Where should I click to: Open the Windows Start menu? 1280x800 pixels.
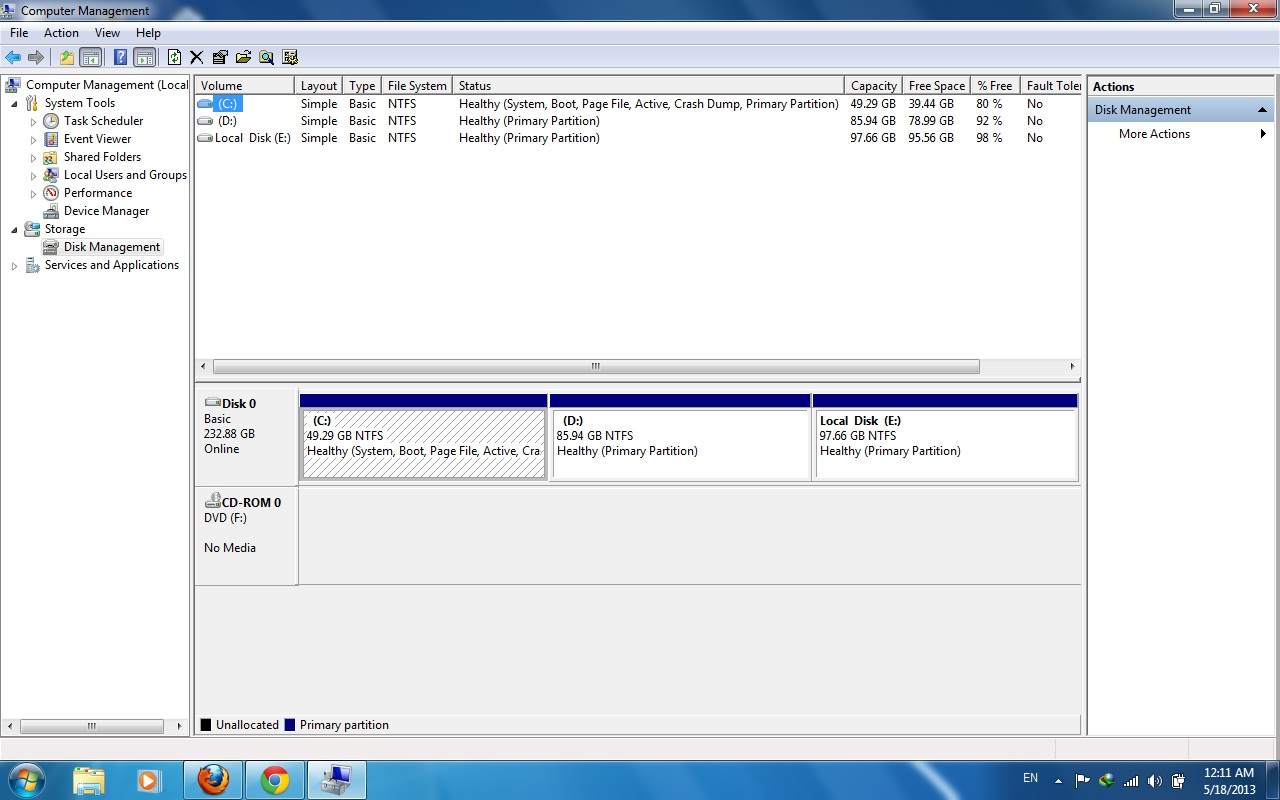(x=25, y=780)
